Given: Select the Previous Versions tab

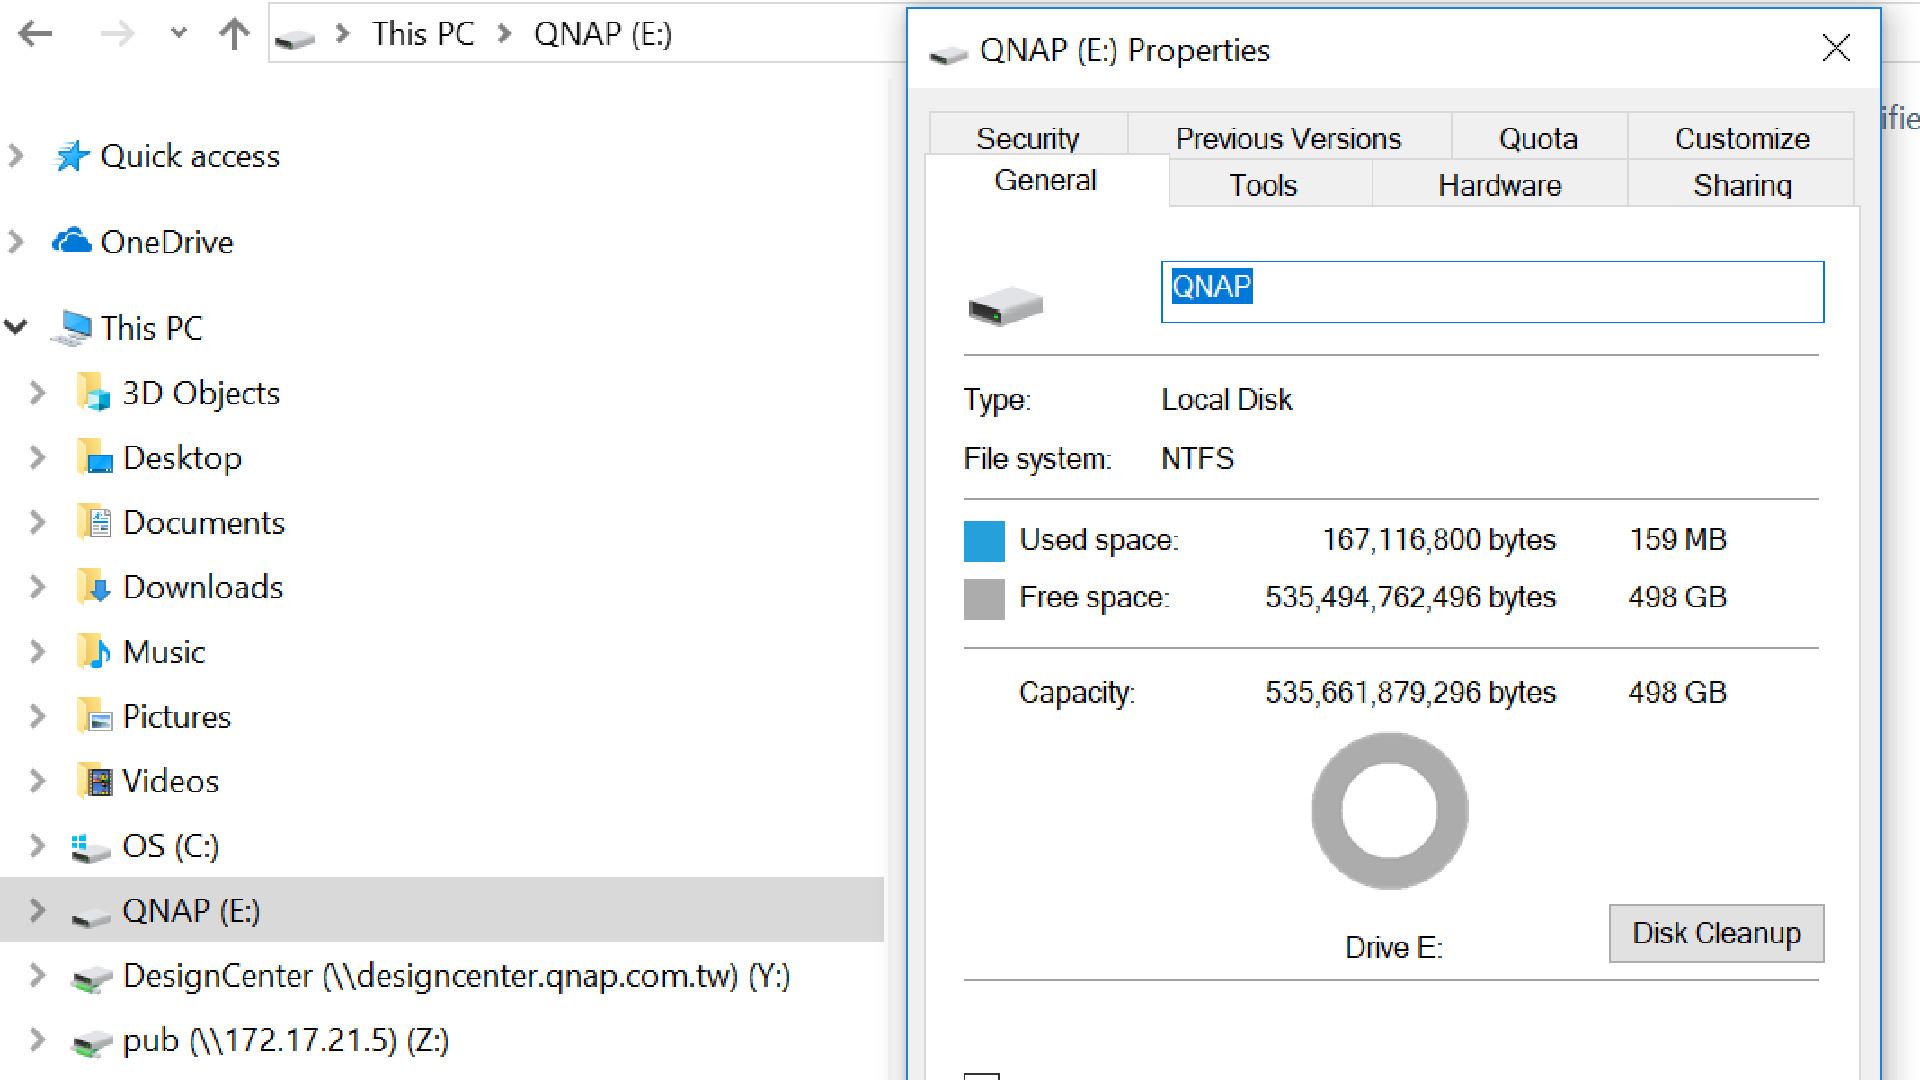Looking at the screenshot, I should click(1288, 137).
